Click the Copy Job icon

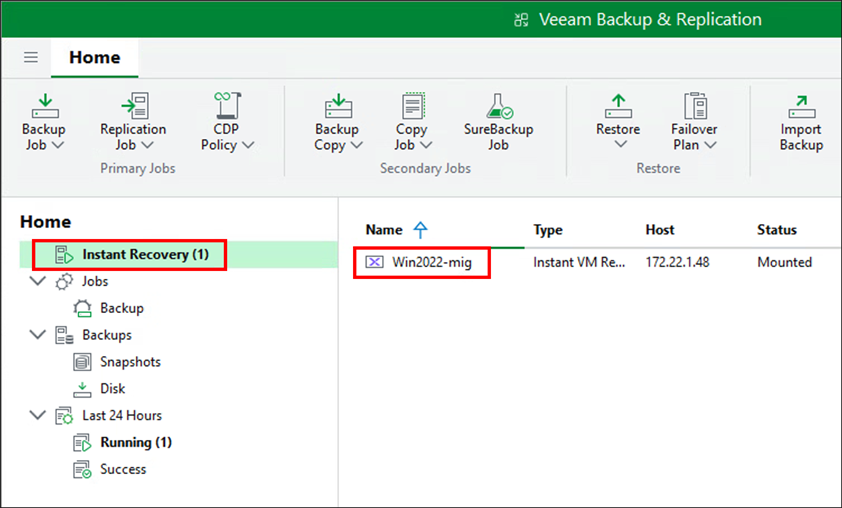point(413,106)
